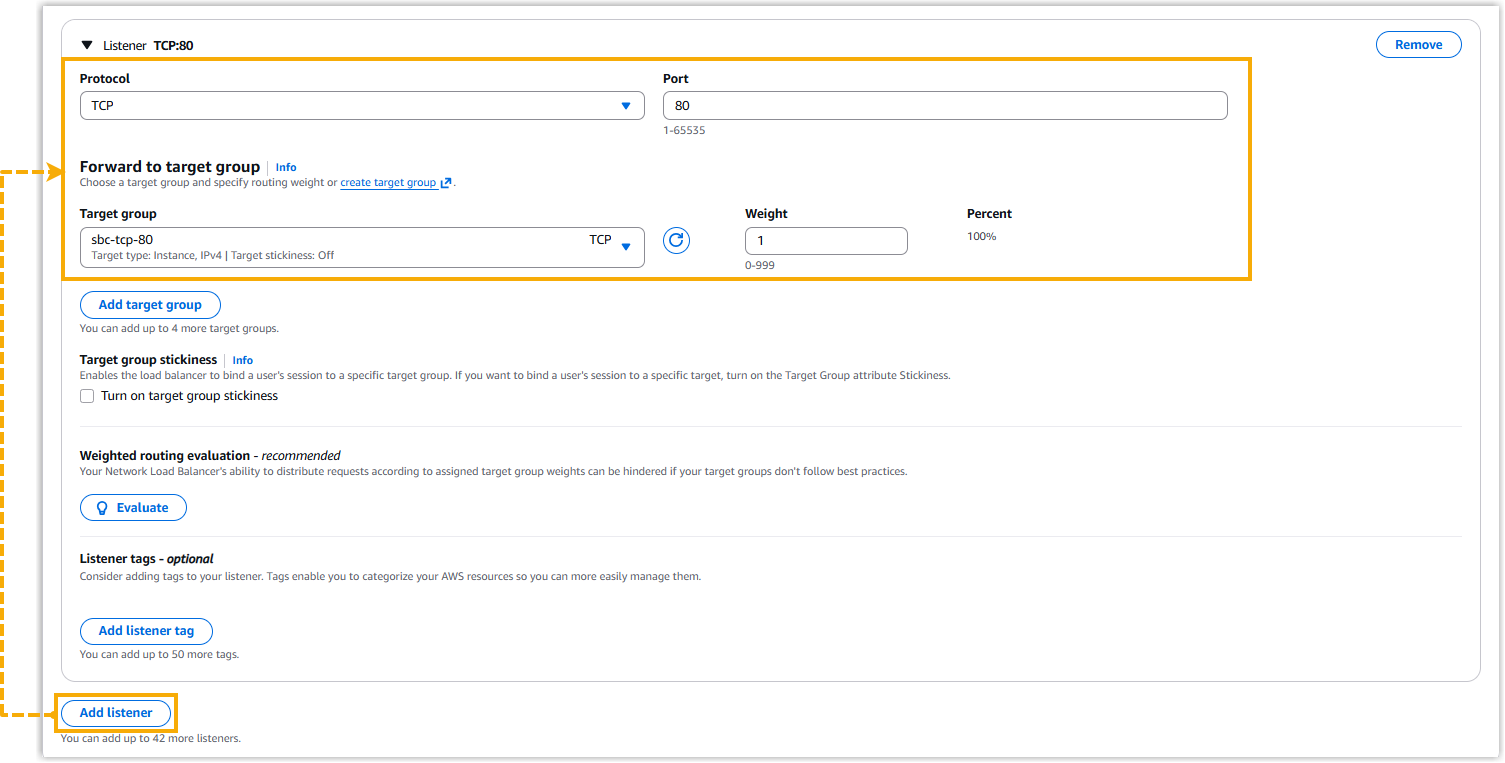1505x763 pixels.
Task: Click the blue caret in Target group field
Action: [626, 247]
